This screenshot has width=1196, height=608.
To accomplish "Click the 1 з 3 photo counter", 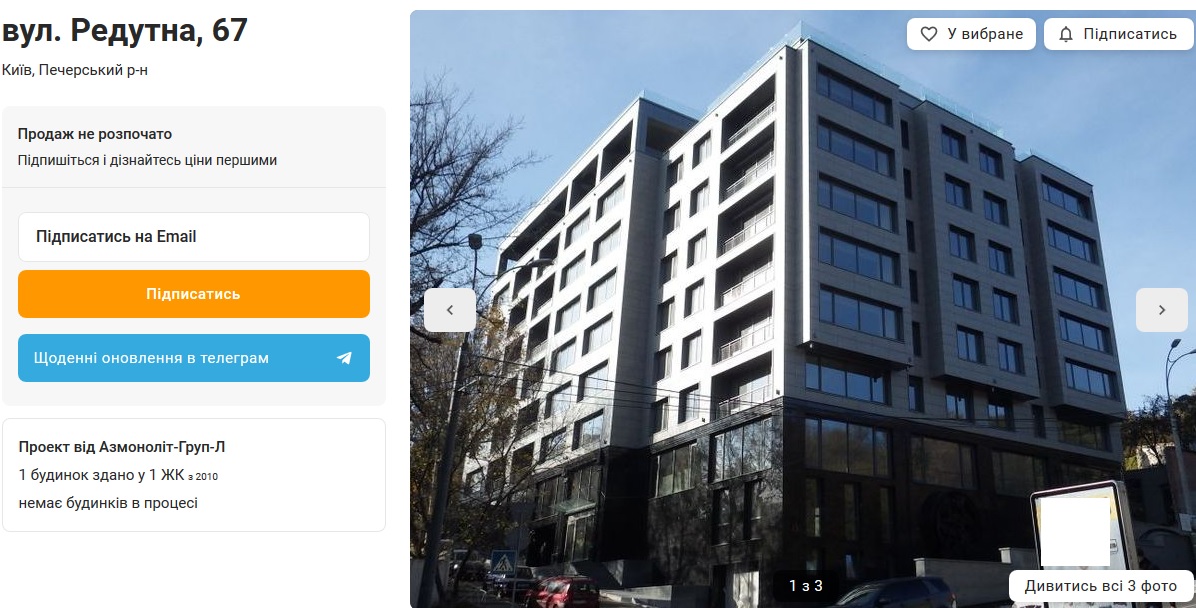I will (805, 586).
